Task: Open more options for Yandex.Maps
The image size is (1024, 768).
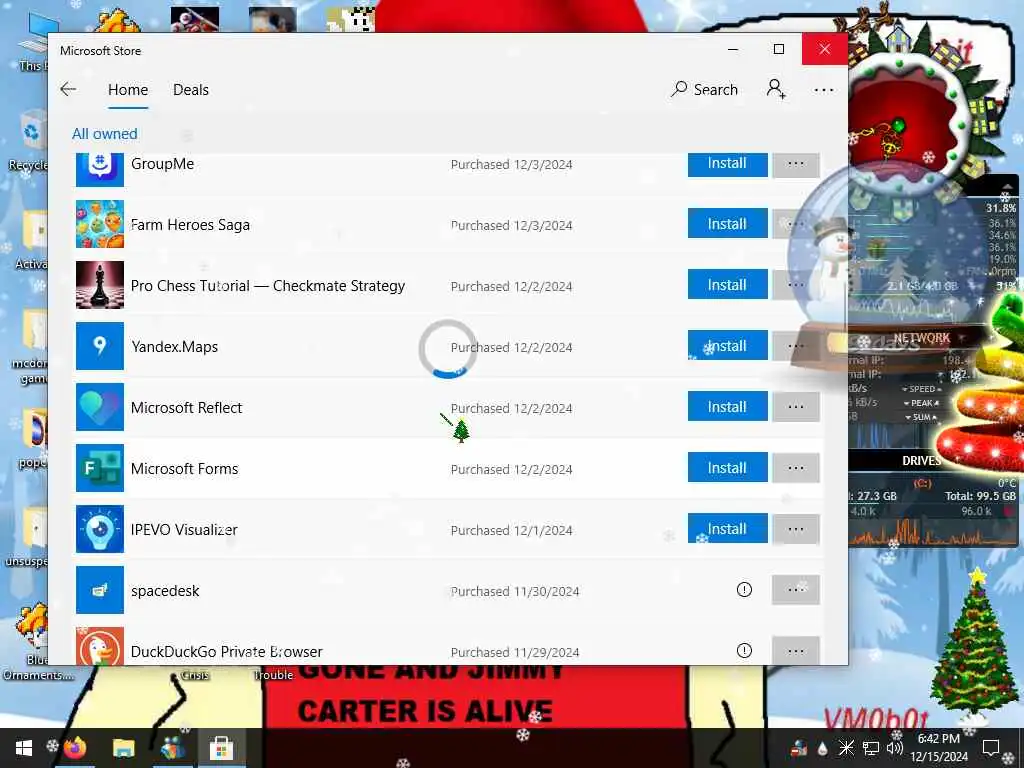Action: click(795, 345)
